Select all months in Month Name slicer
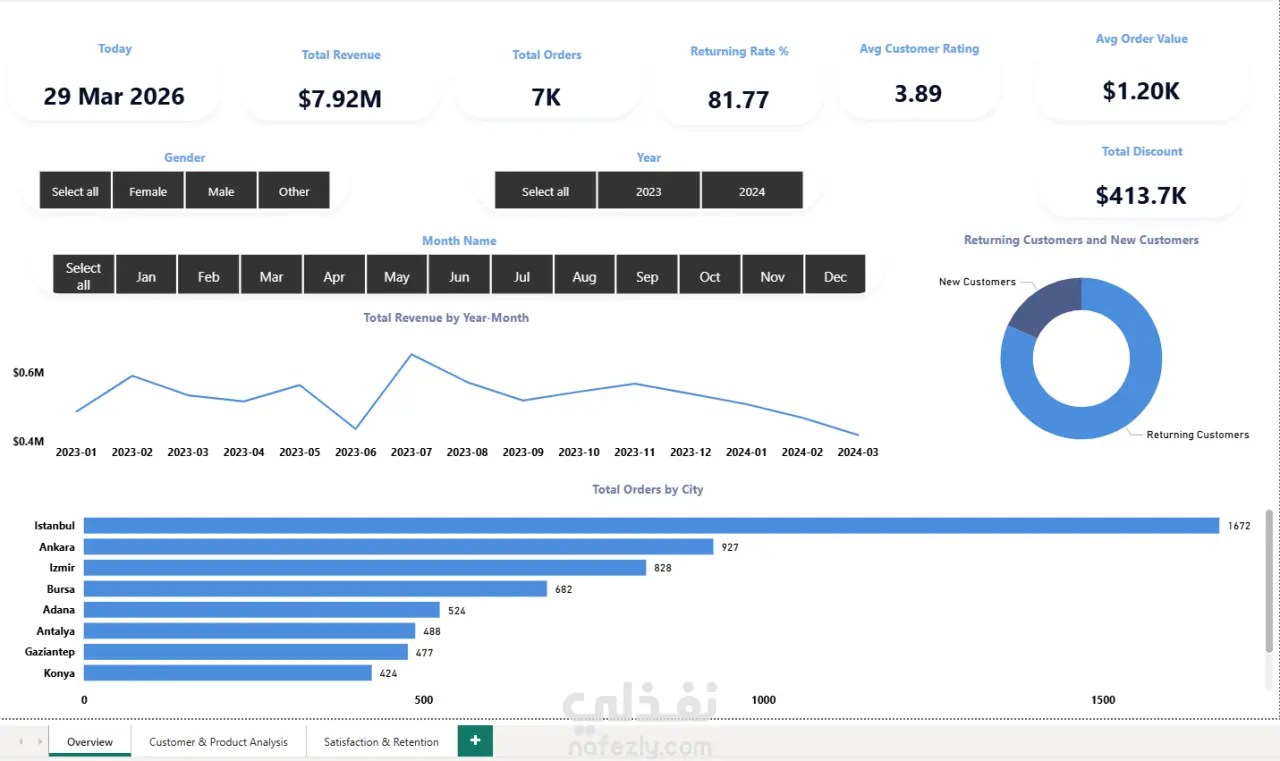Viewport: 1280px width, 761px height. [x=84, y=275]
